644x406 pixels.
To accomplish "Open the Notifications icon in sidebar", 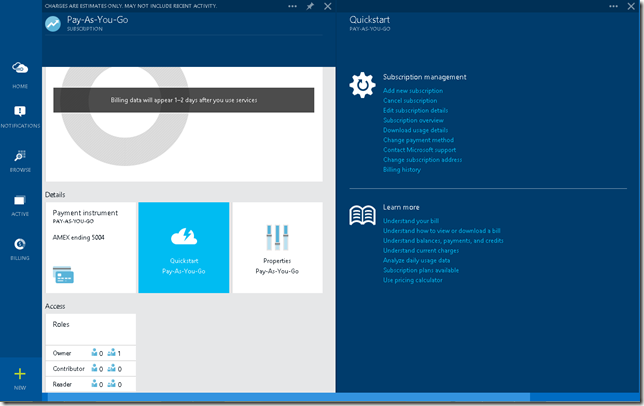I will point(20,116).
